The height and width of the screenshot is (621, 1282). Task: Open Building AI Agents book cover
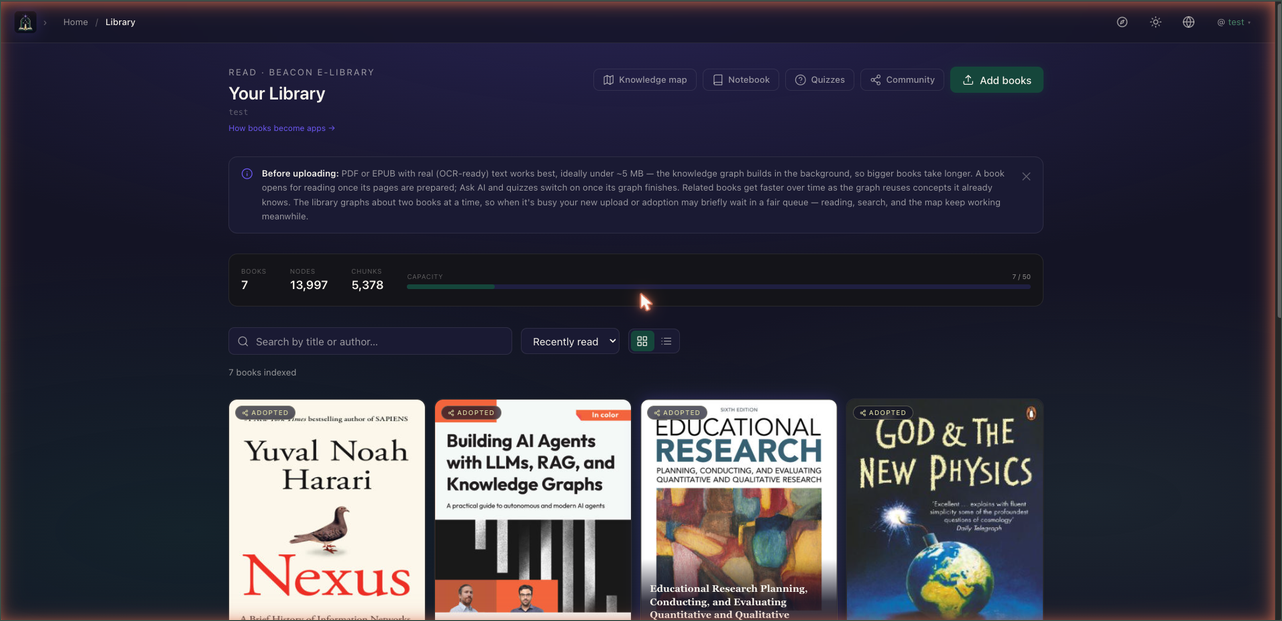tap(533, 510)
